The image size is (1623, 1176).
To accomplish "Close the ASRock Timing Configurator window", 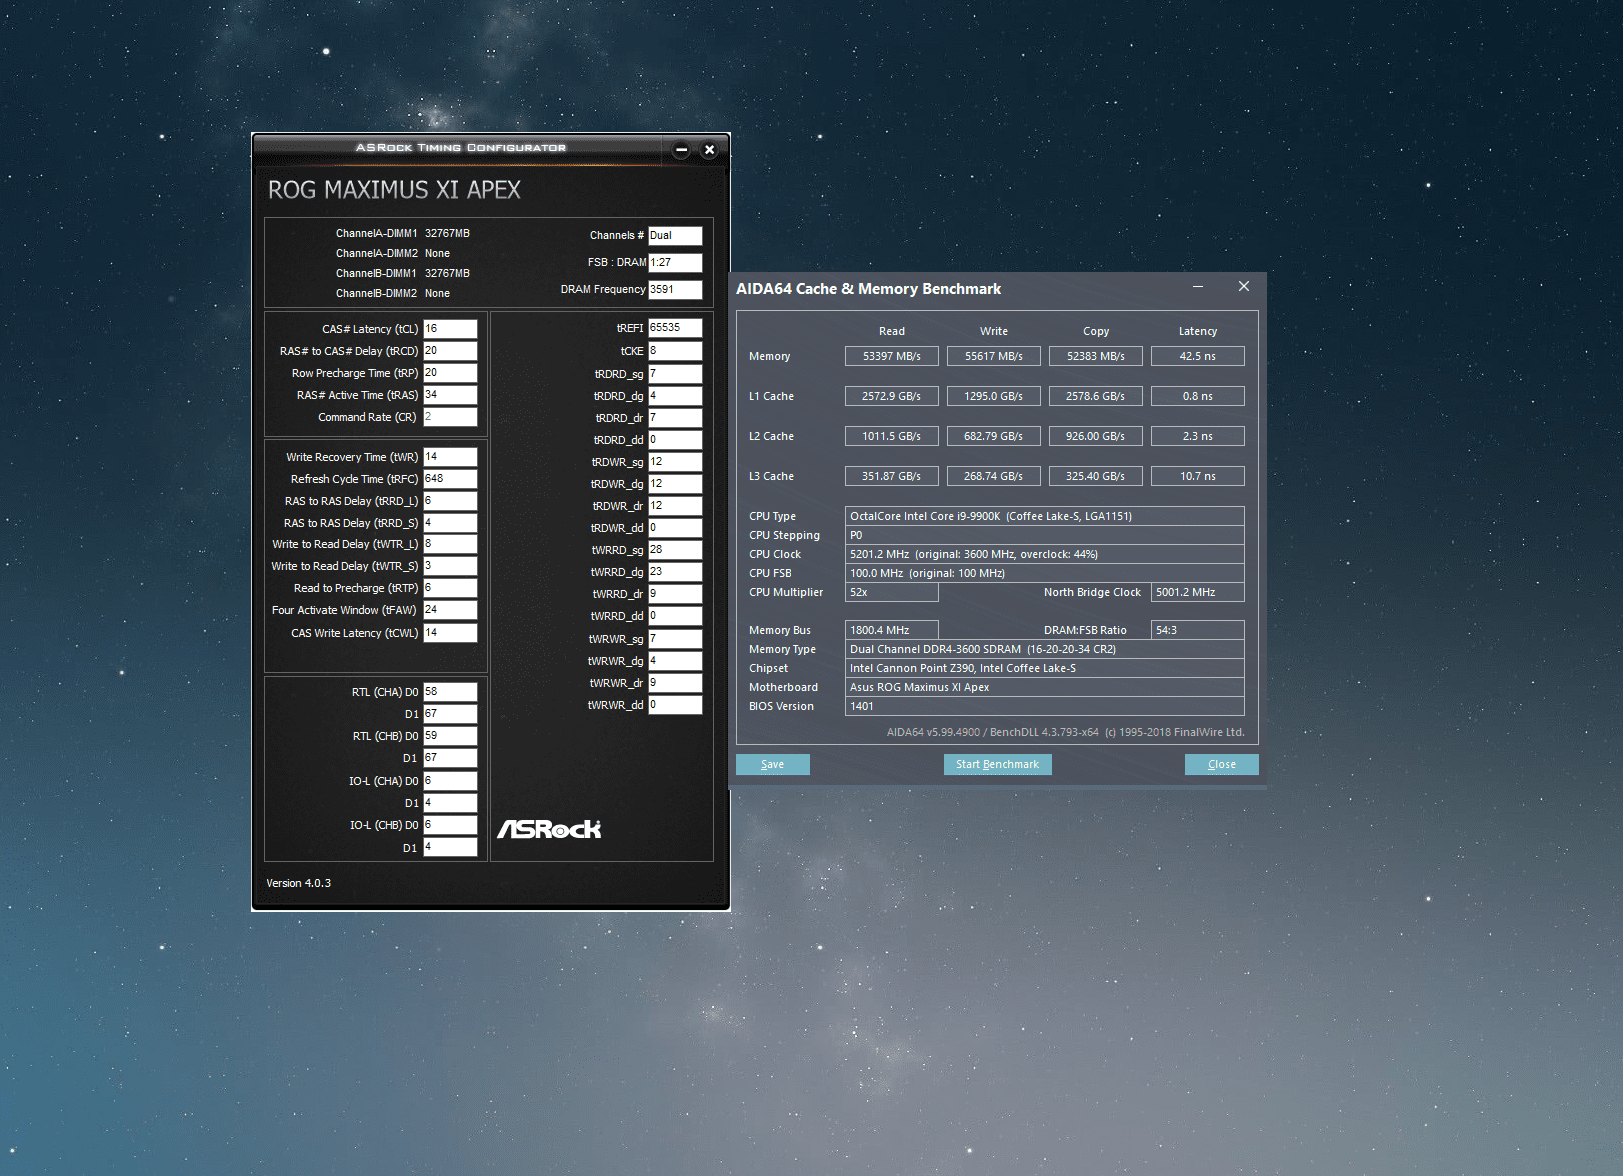I will coord(709,150).
